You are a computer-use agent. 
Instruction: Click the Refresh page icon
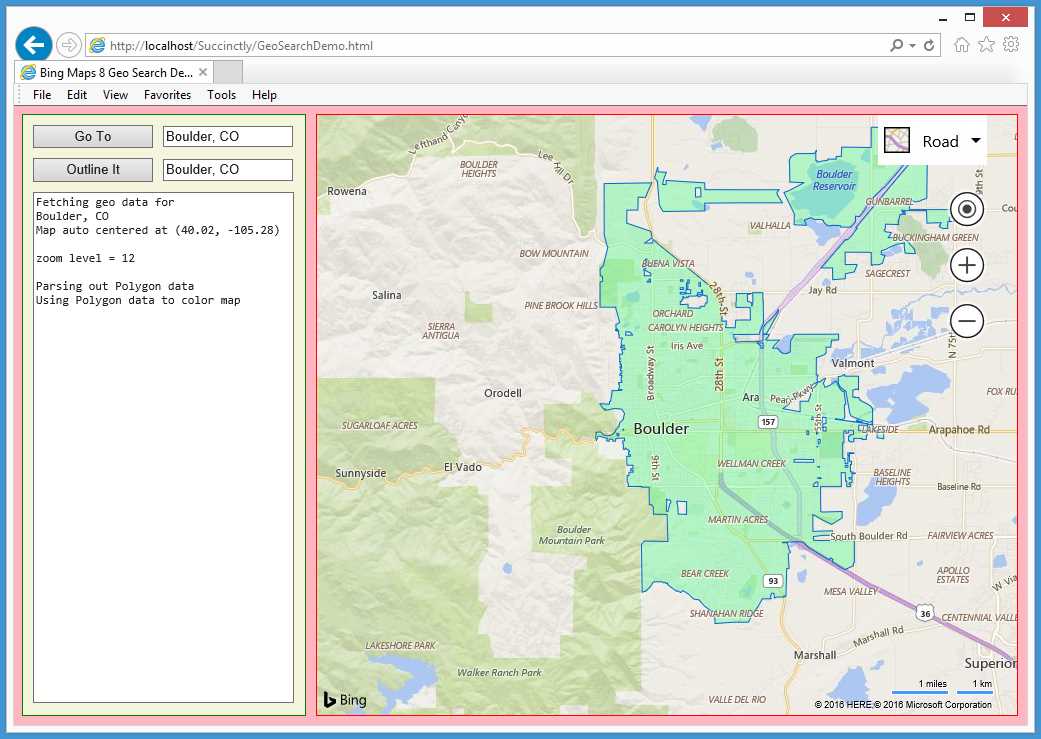(929, 45)
